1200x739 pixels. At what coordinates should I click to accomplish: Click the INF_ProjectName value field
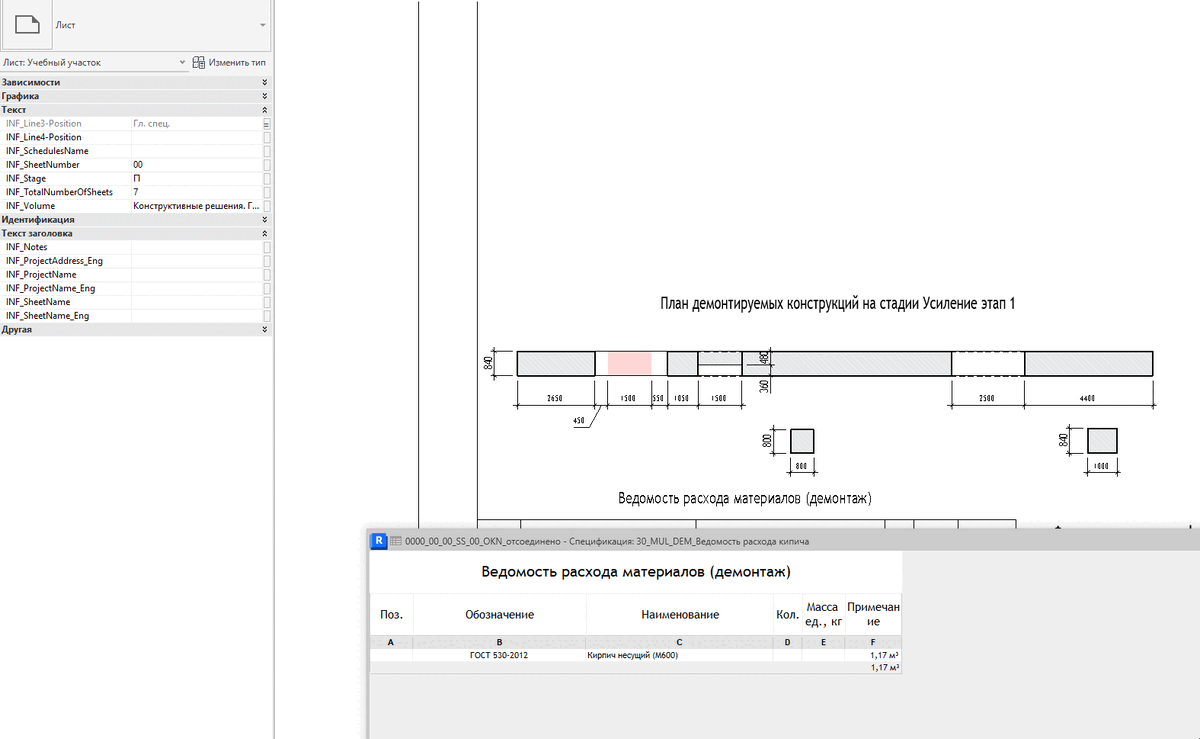click(x=196, y=274)
